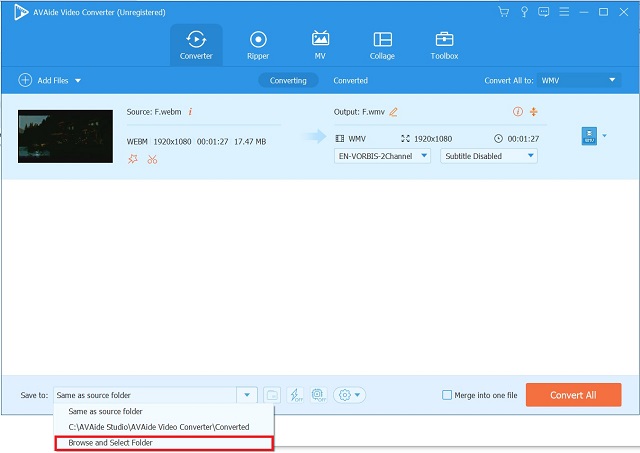This screenshot has width=640, height=453.
Task: Open the settings gear dropdown
Action: (x=349, y=395)
